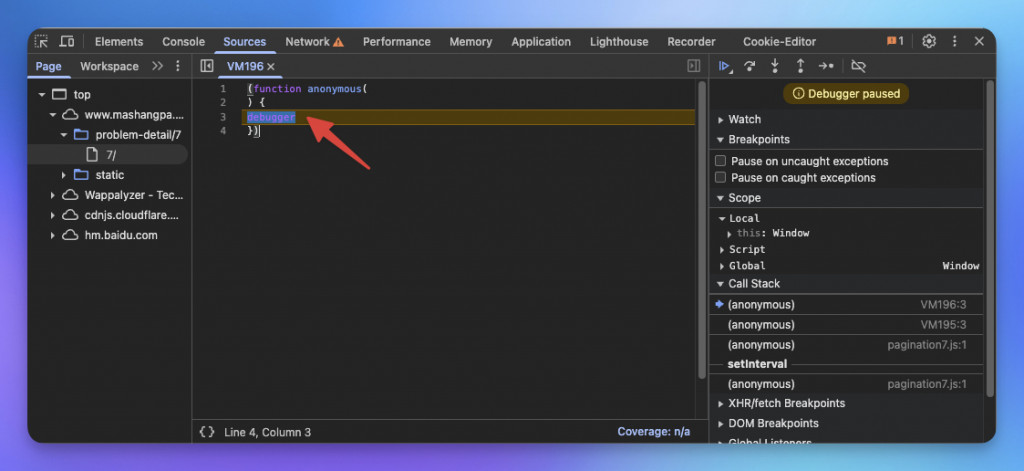Show more navigator tabs via double chevron
The image size is (1024, 471).
point(157,66)
